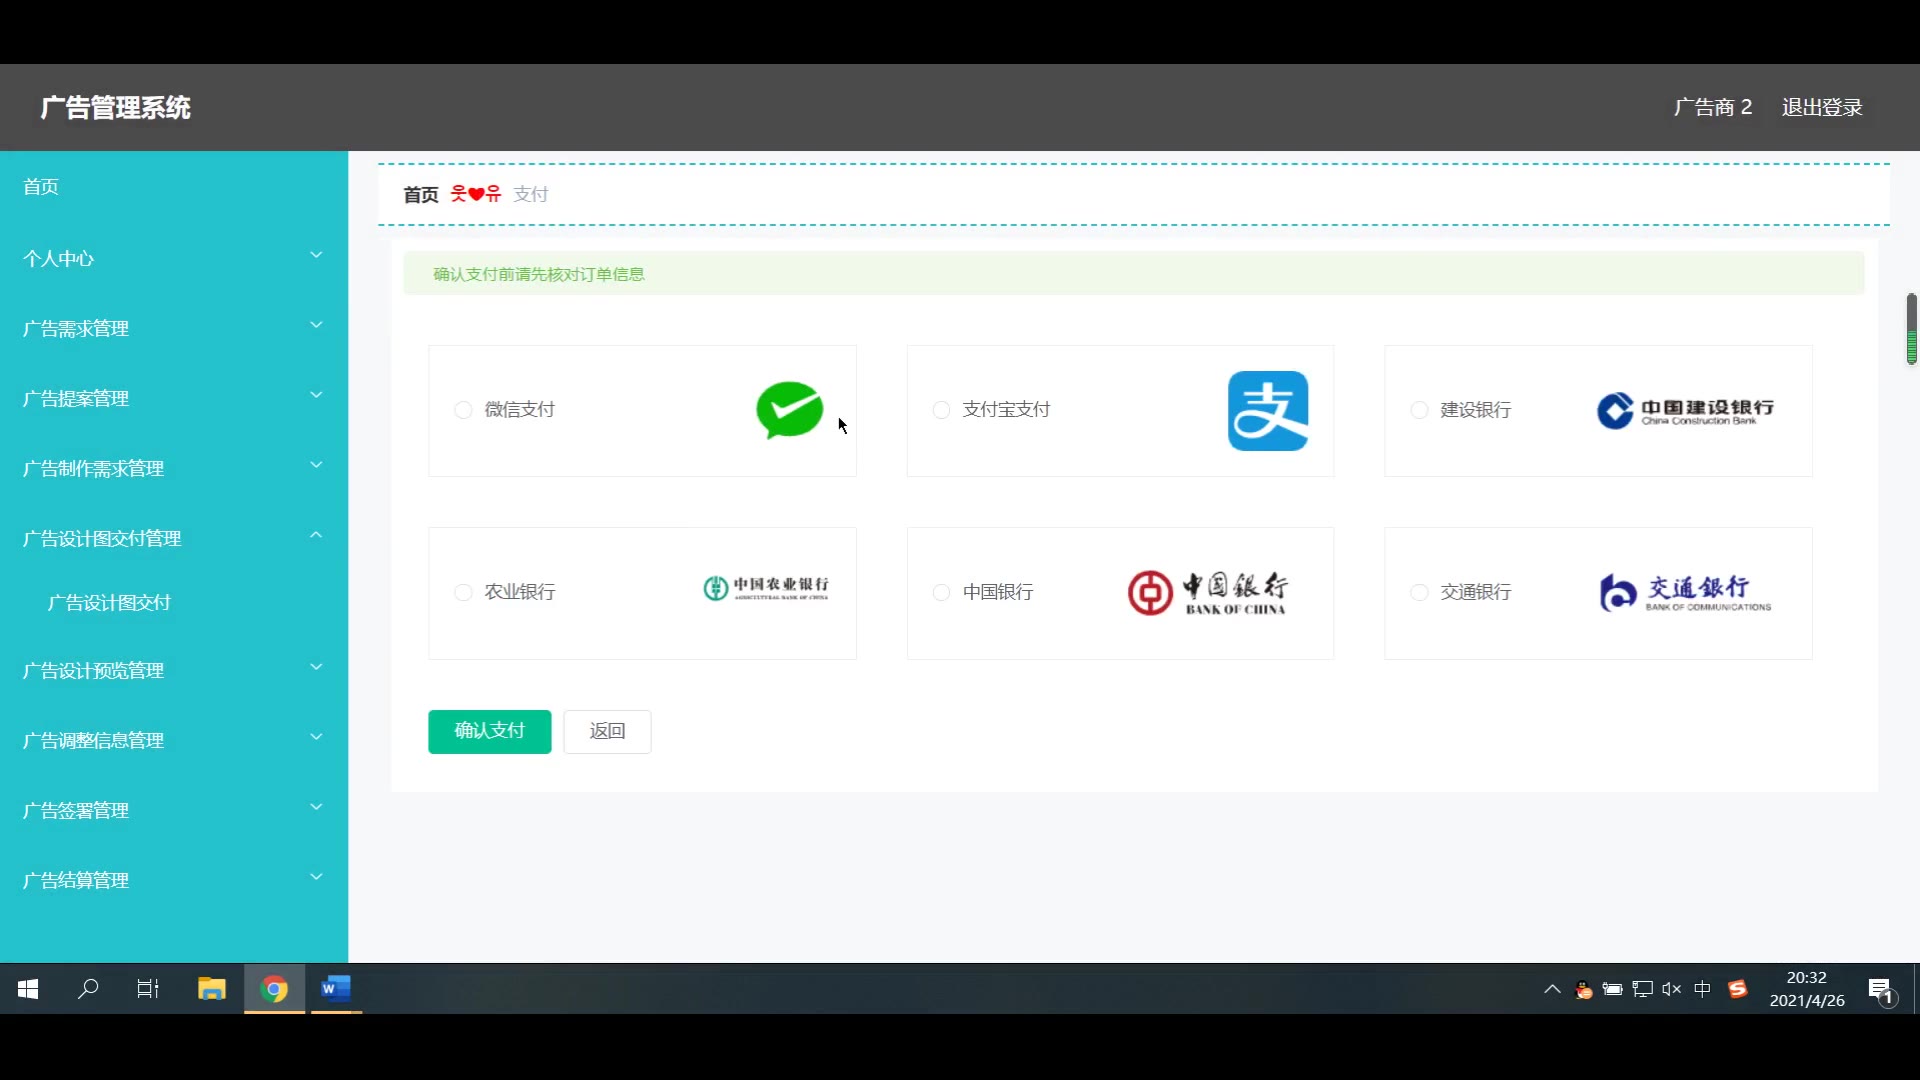Click the battery tray icon
The width and height of the screenshot is (1920, 1080).
1612,989
